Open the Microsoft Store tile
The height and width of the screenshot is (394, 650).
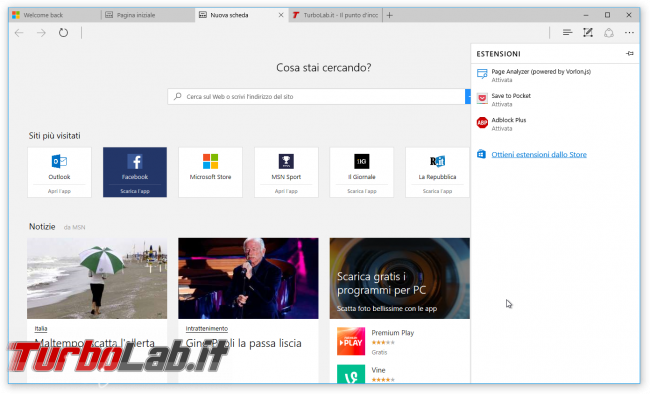point(210,172)
